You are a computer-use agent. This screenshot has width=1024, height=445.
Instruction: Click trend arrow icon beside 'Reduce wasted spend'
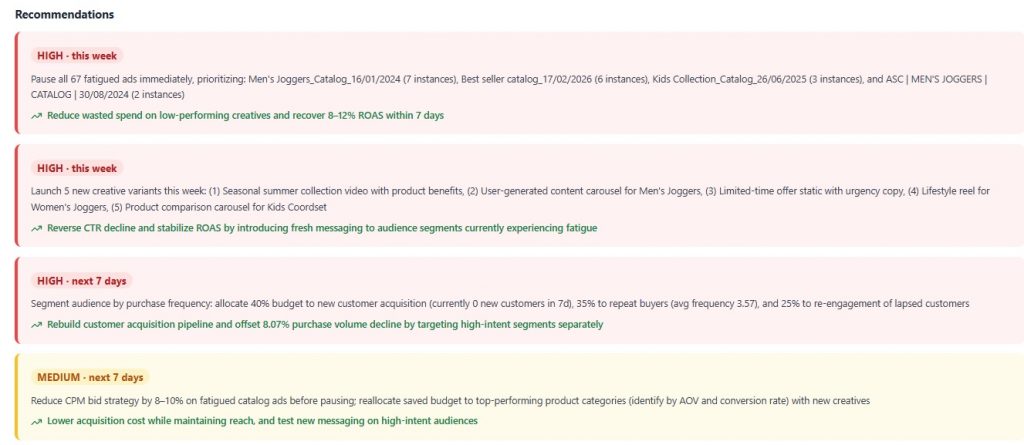[36, 116]
